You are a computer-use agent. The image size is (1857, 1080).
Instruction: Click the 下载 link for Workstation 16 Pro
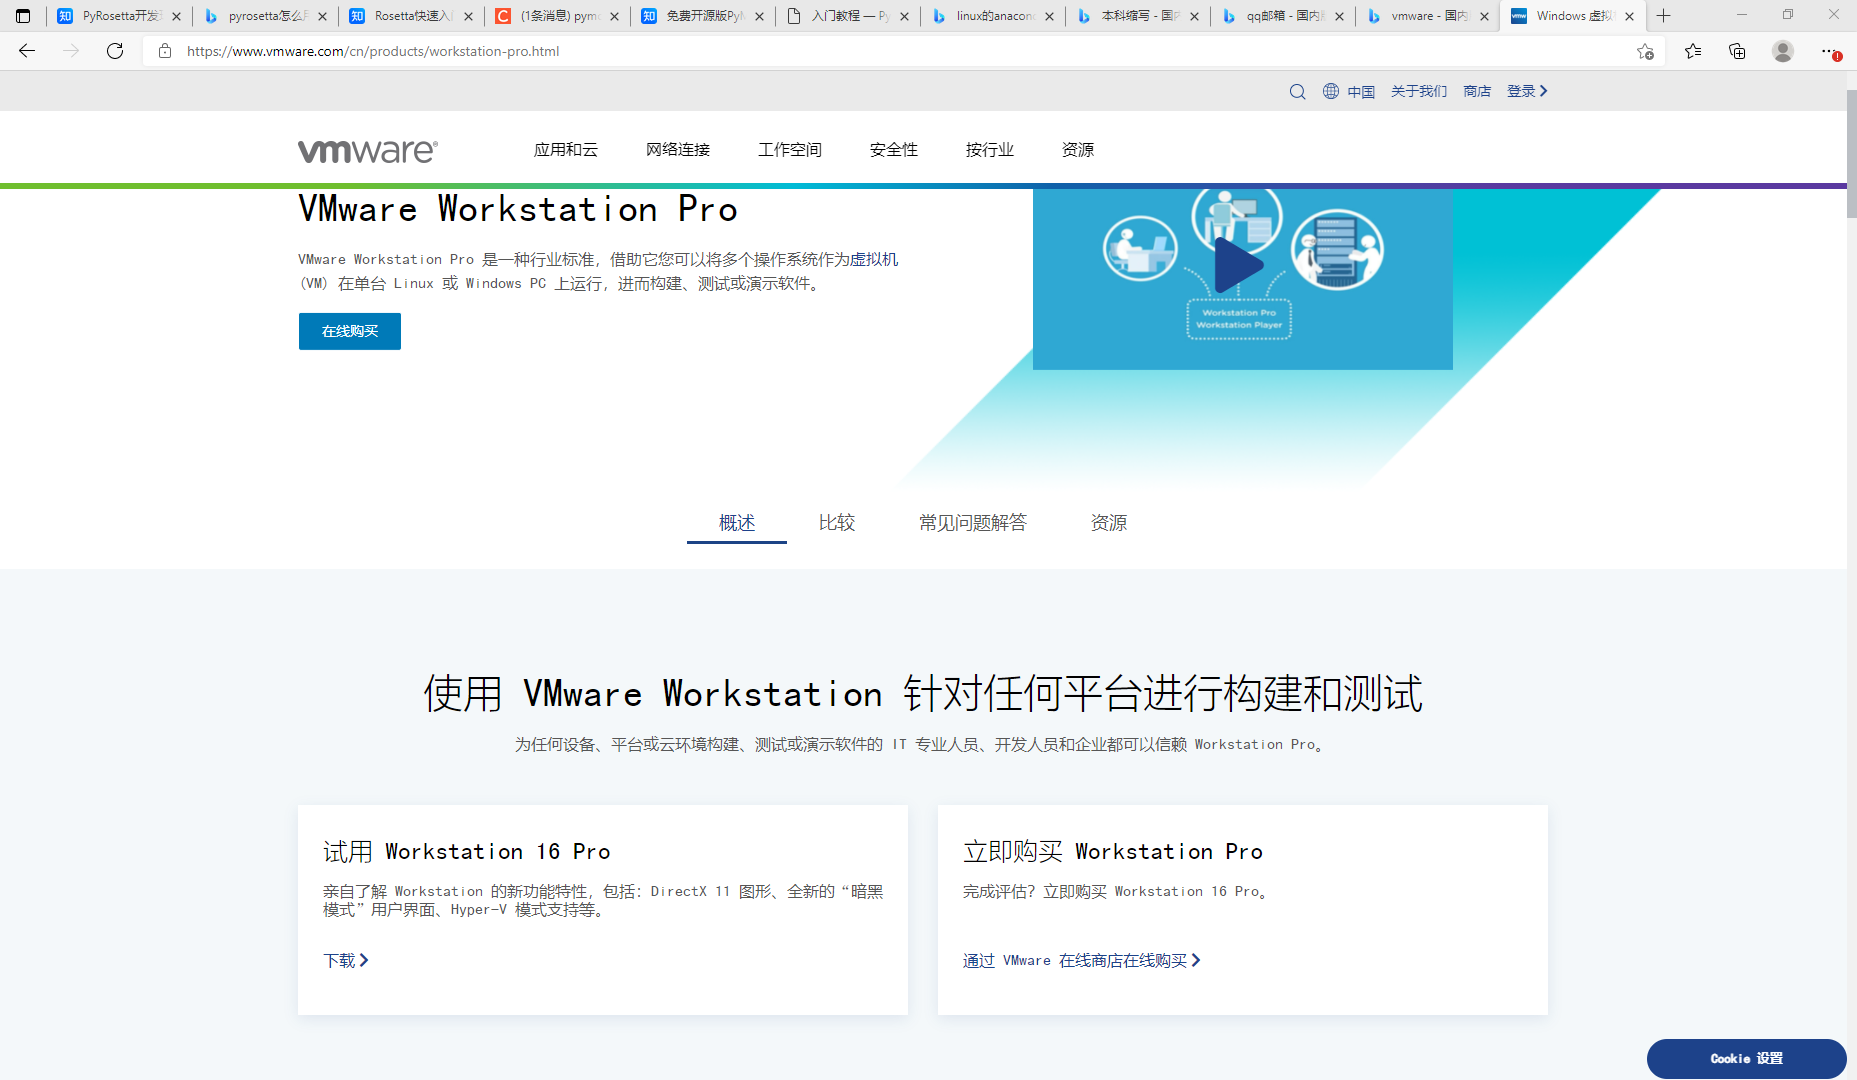coord(345,960)
